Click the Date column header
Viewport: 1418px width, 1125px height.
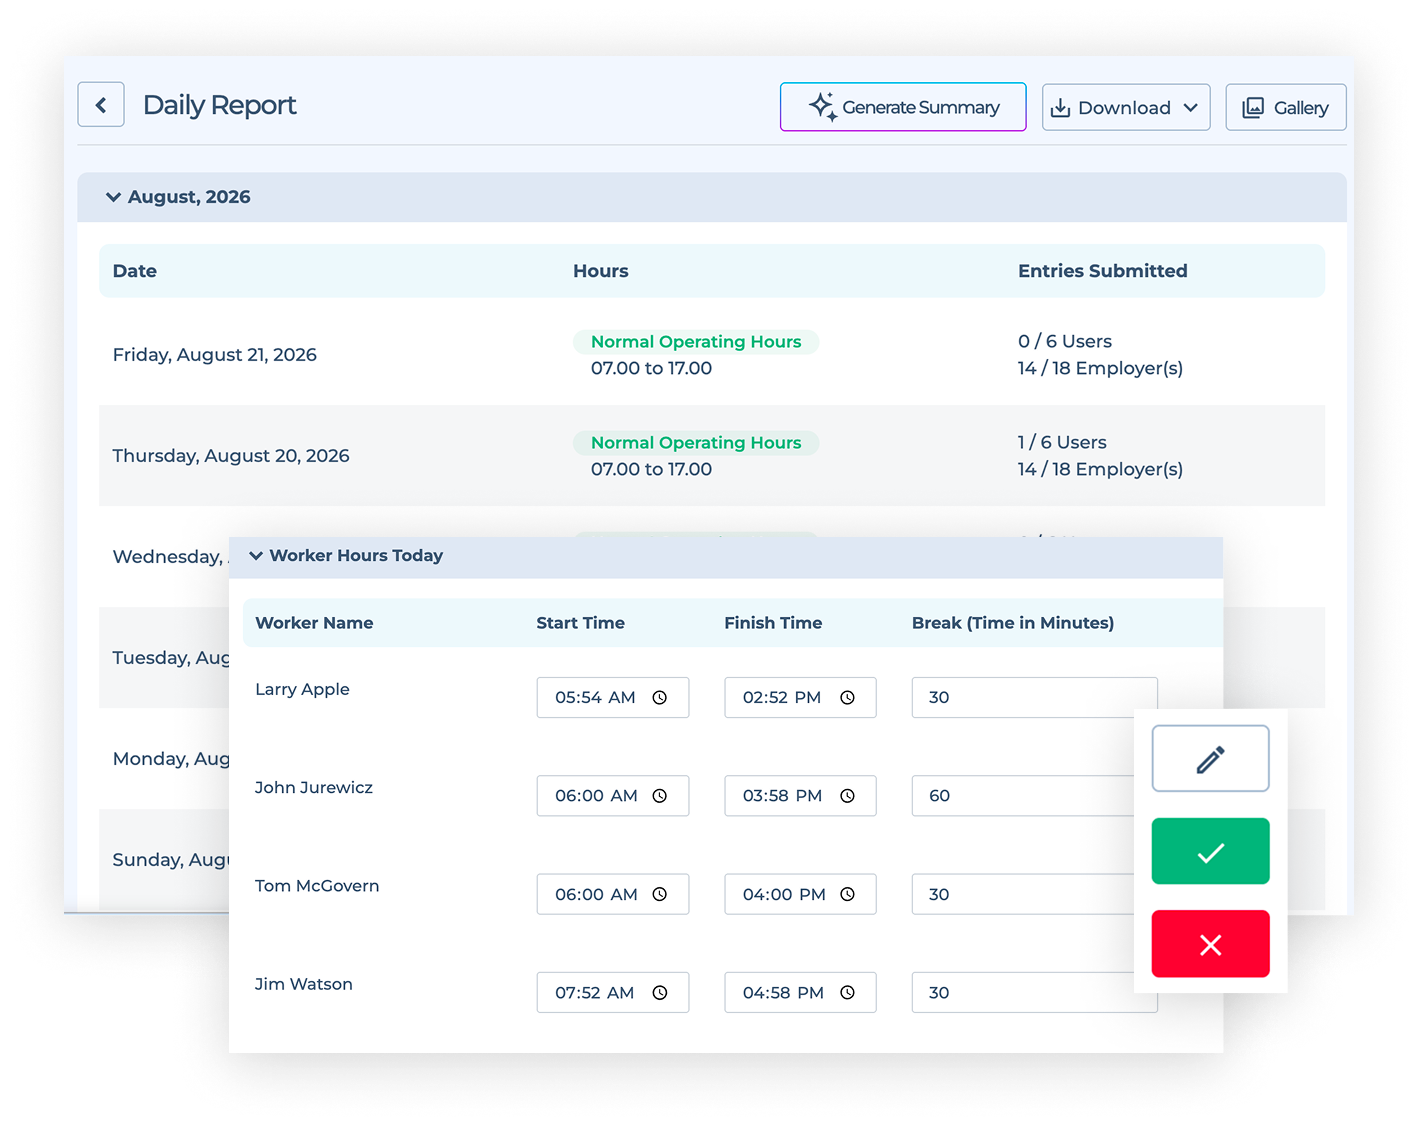tap(135, 271)
